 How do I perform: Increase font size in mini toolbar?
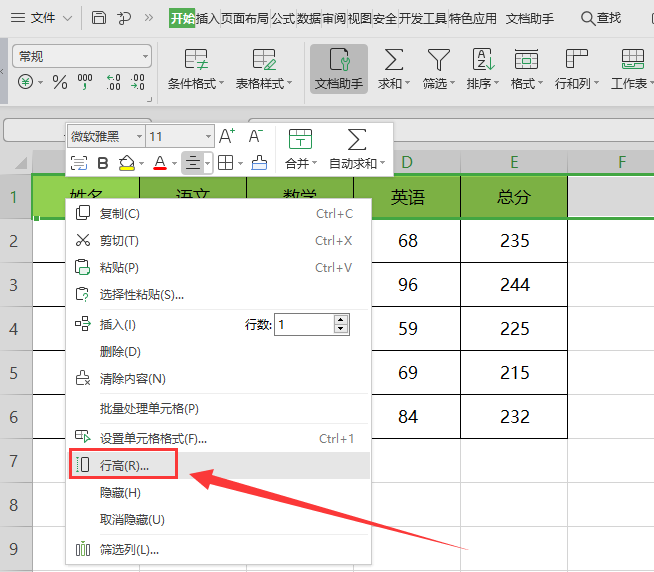[x=227, y=137]
